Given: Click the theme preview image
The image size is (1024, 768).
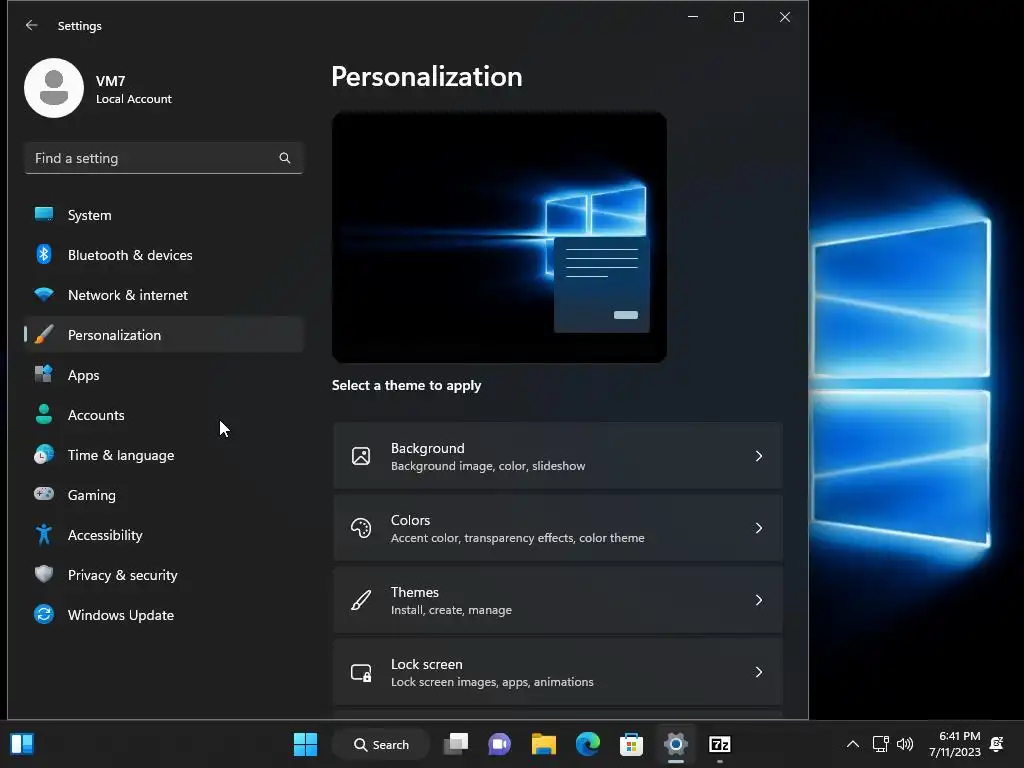Looking at the screenshot, I should pos(500,237).
